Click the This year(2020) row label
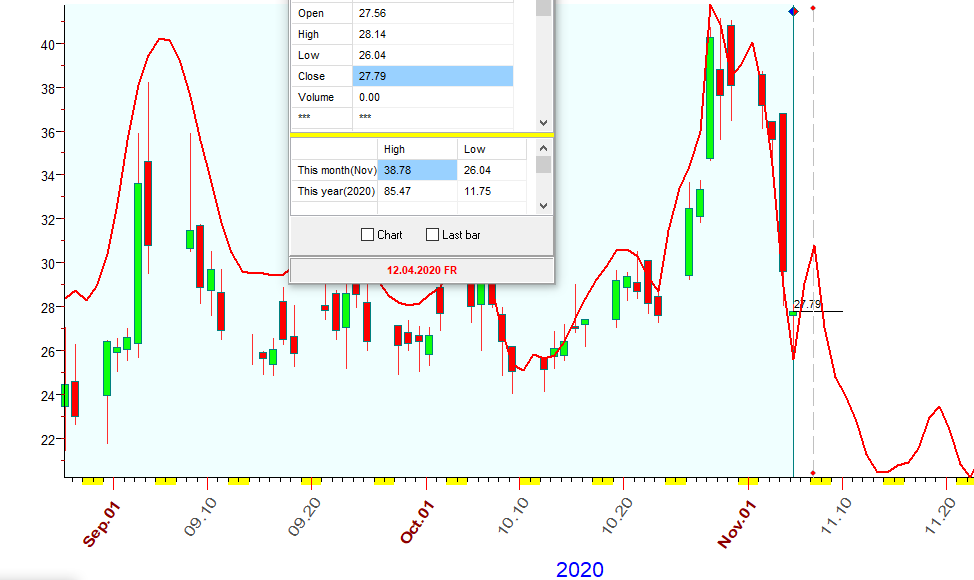Image resolution: width=974 pixels, height=580 pixels. pos(334,191)
